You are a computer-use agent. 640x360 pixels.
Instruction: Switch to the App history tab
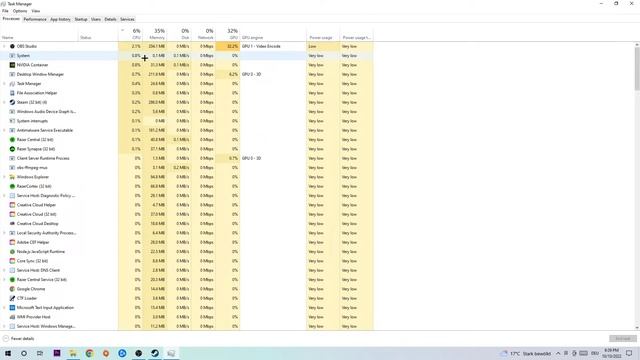(60, 19)
